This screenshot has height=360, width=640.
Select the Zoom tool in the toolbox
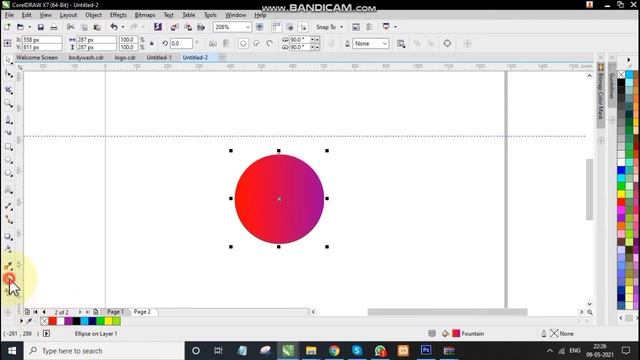coord(8,104)
